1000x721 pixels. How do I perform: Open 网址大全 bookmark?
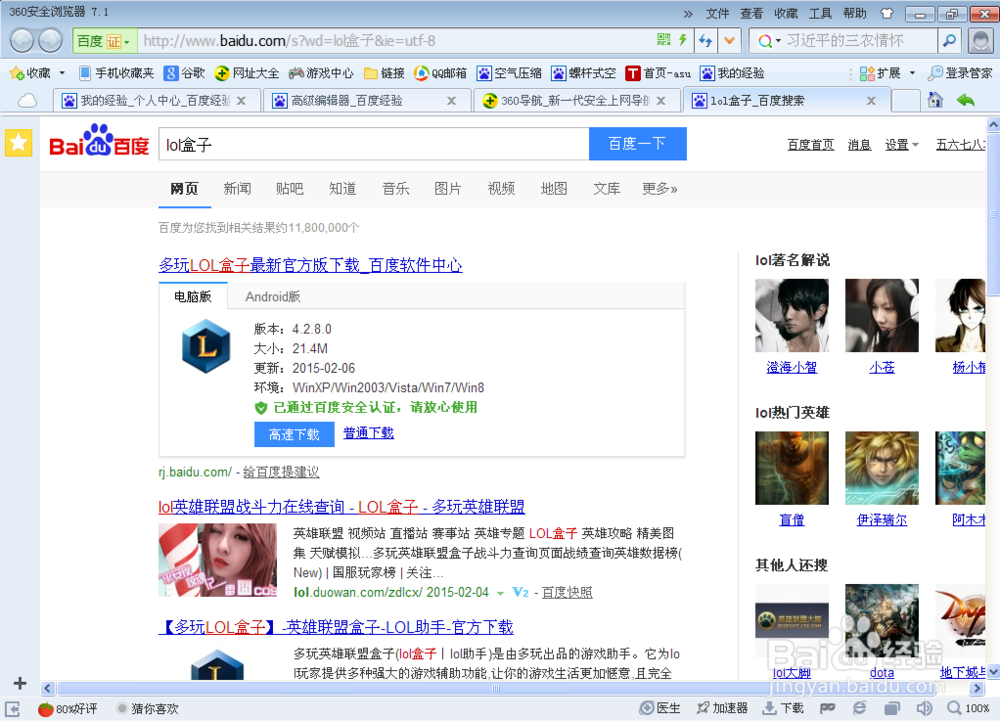[x=247, y=73]
